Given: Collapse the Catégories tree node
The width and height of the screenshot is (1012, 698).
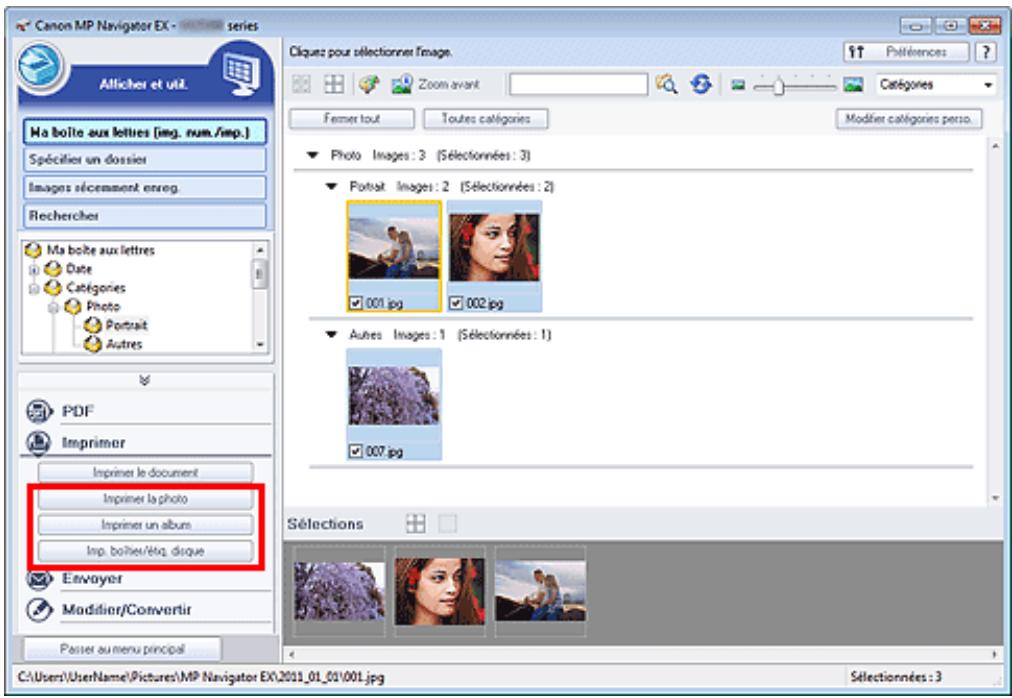Looking at the screenshot, I should 34,288.
